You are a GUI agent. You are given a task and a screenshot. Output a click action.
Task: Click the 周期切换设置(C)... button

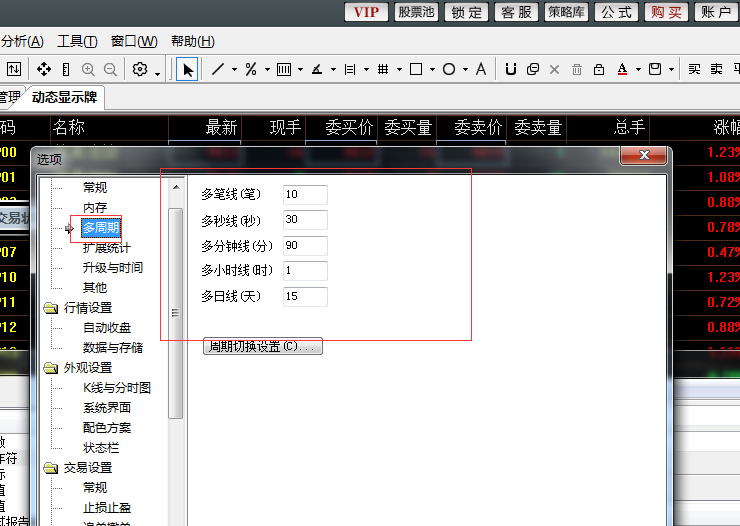pyautogui.click(x=263, y=346)
